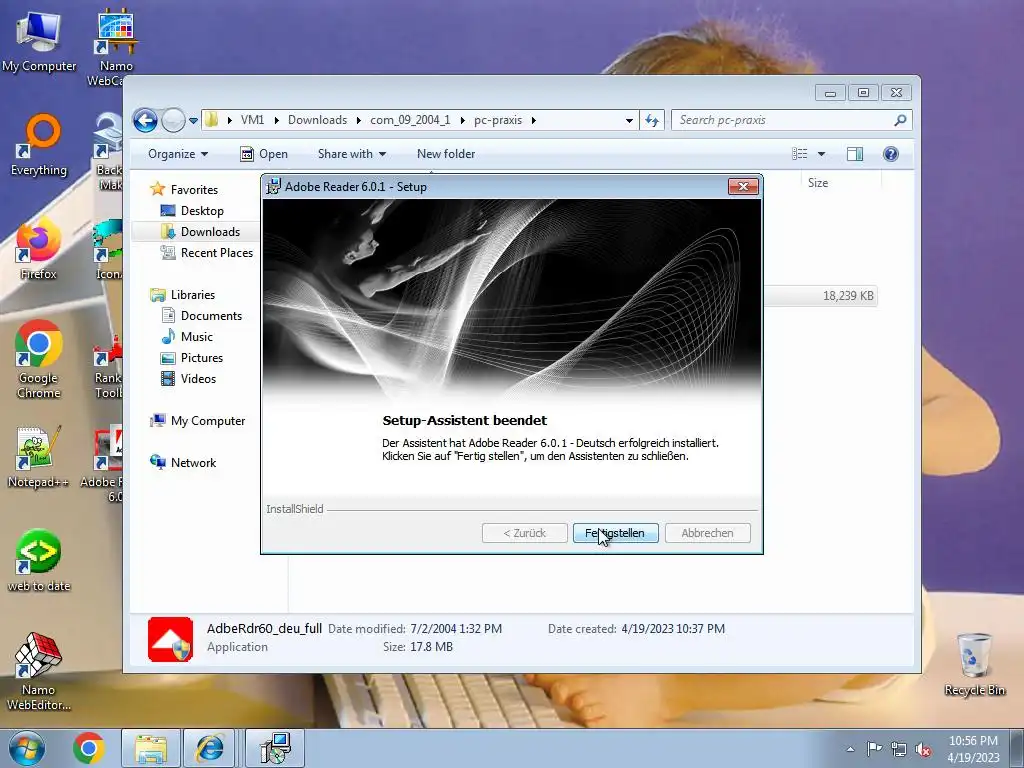
Task: Click the AdbeRdr60_deu_full details pane icon
Action: 170,639
